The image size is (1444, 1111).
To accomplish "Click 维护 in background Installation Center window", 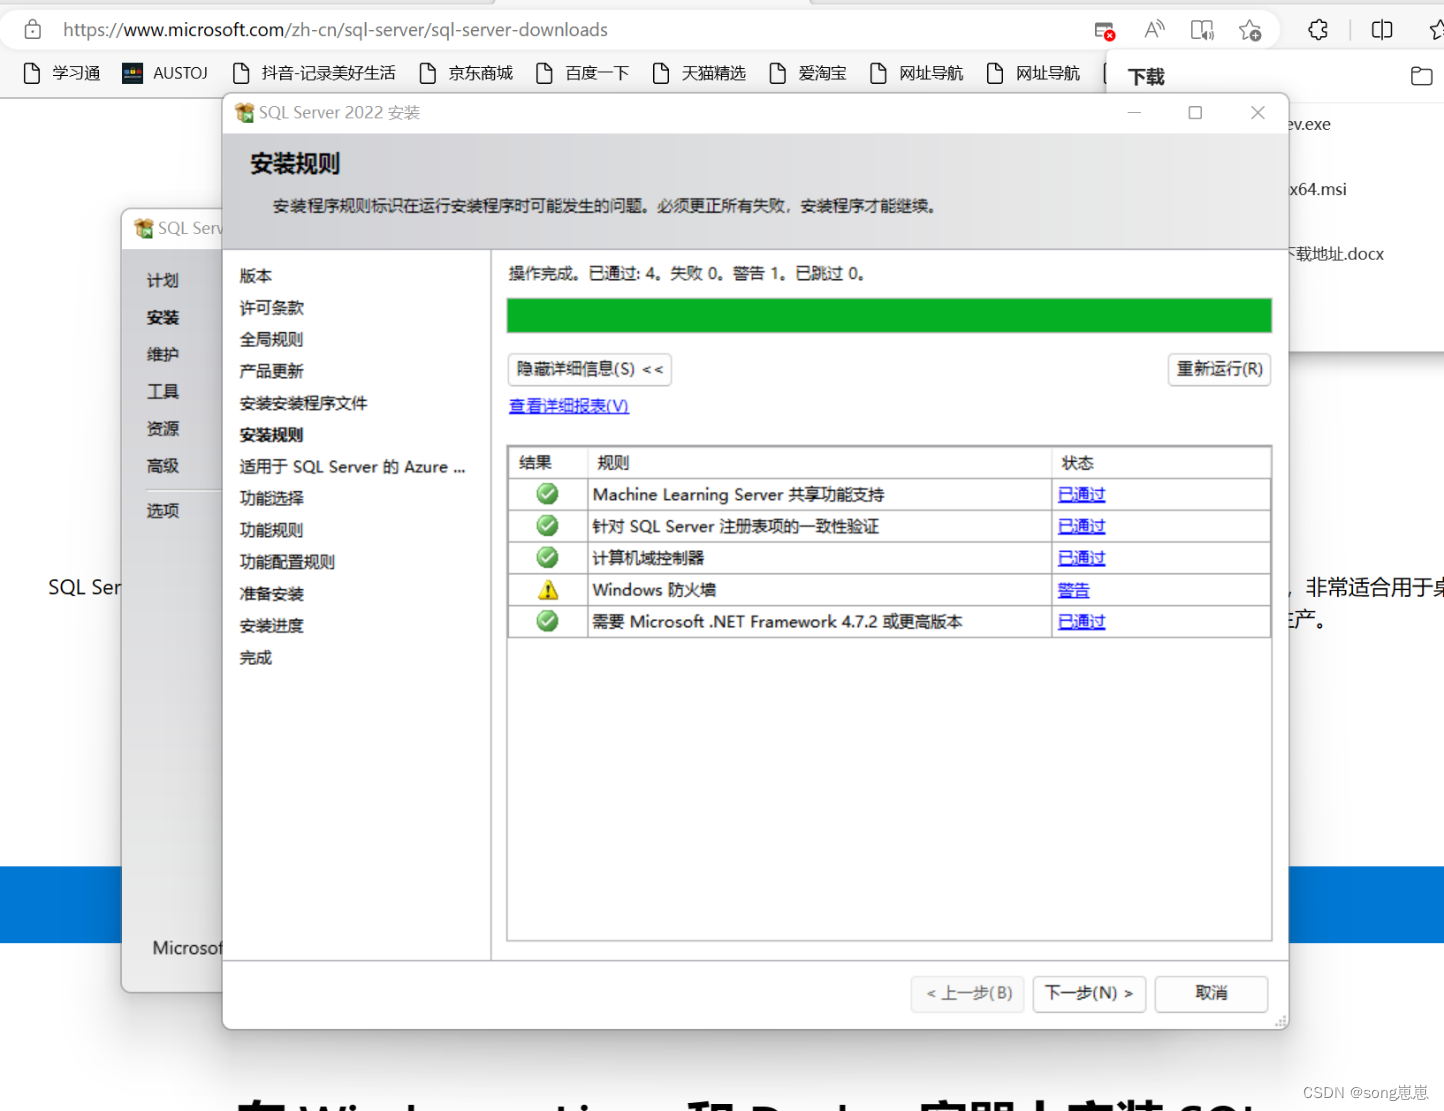I will tap(163, 355).
